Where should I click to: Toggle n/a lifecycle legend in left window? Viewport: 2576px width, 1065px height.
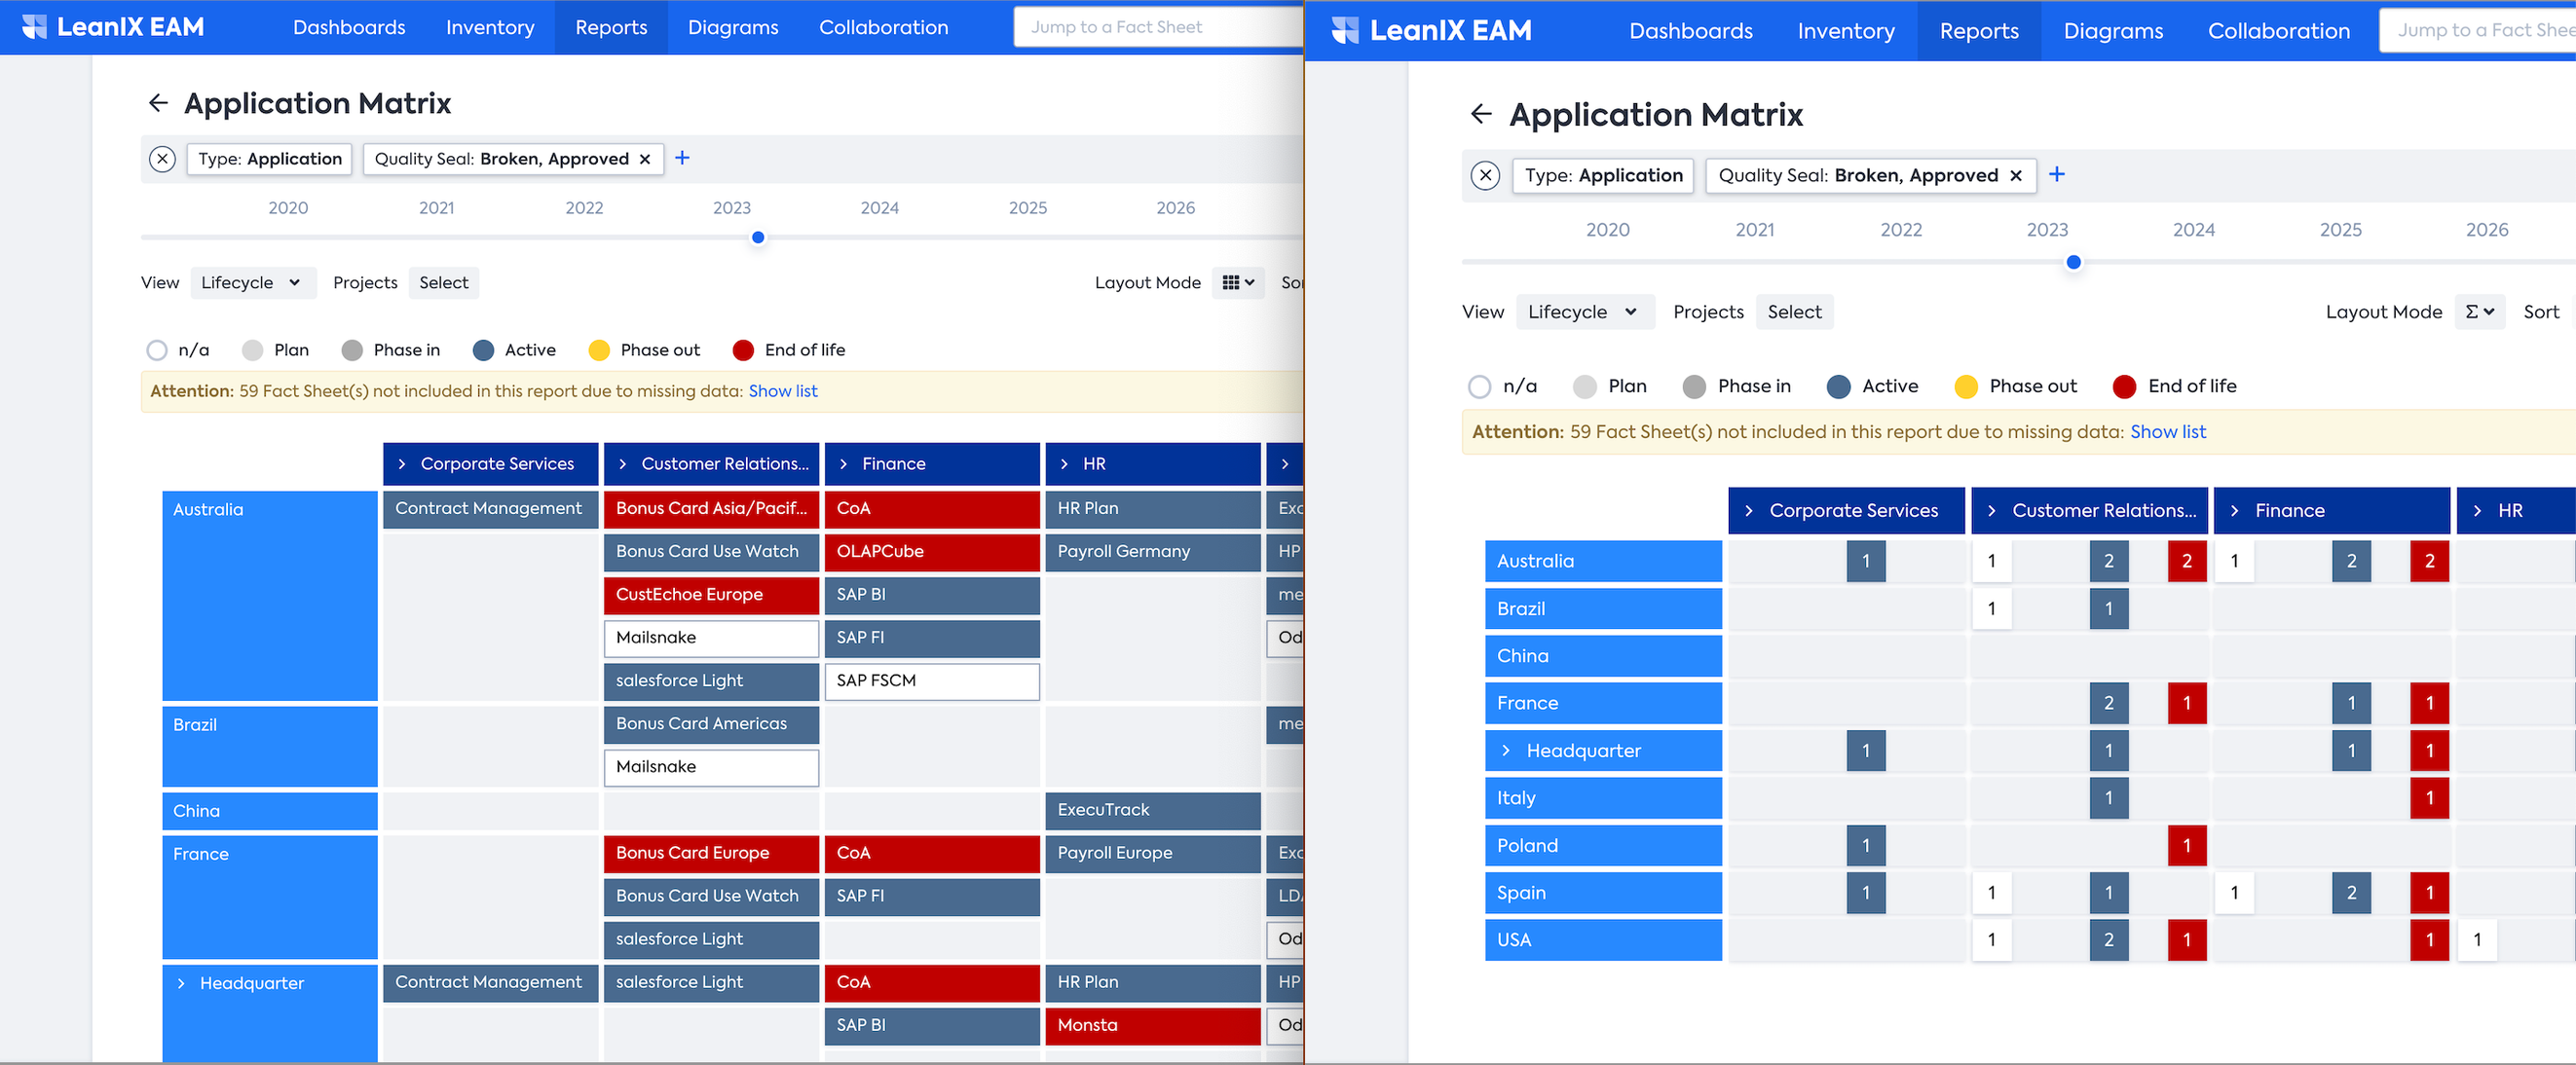pos(177,350)
